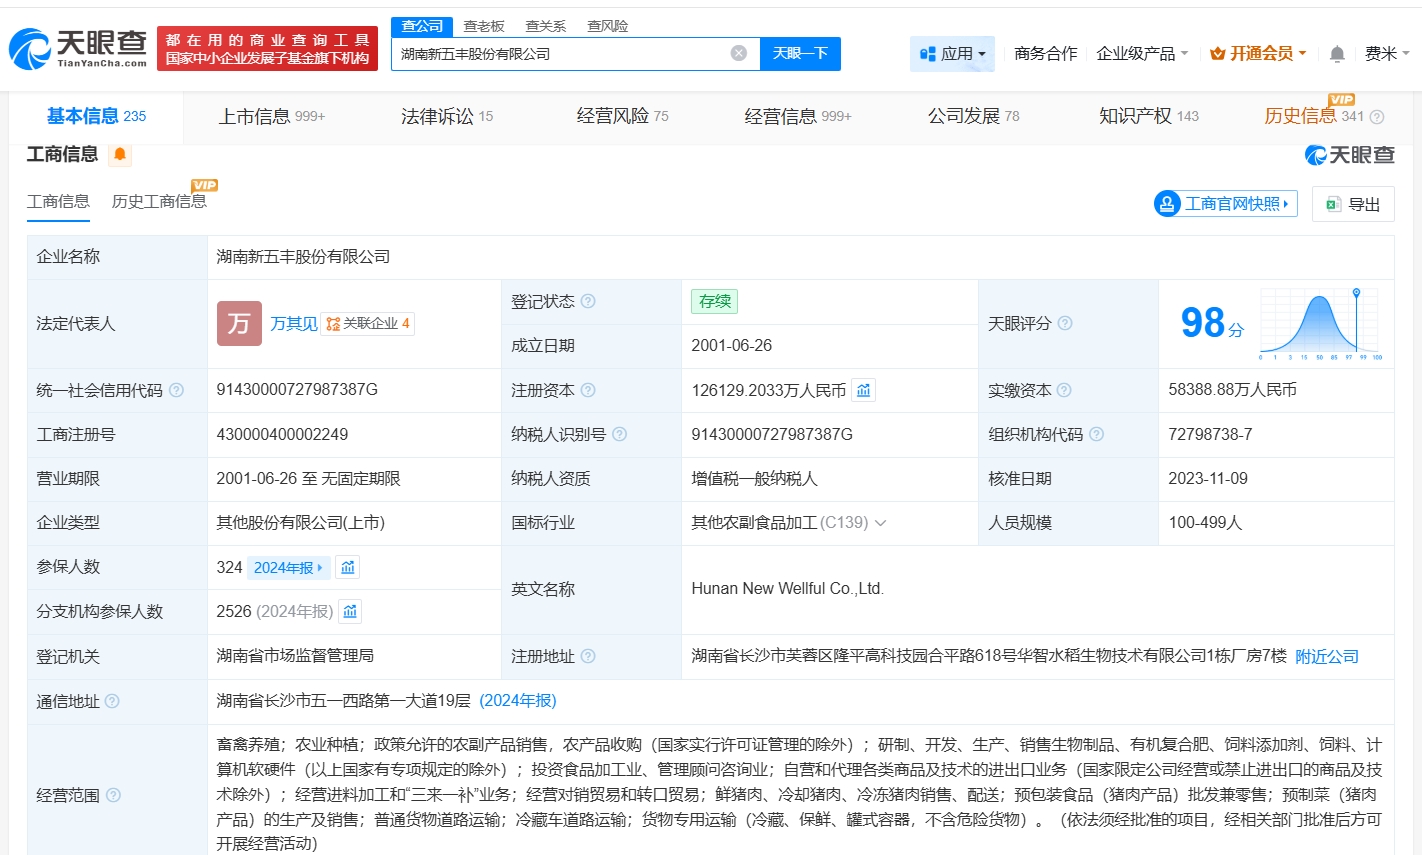Open insured headcount chart icon beside 2024年报

347,568
